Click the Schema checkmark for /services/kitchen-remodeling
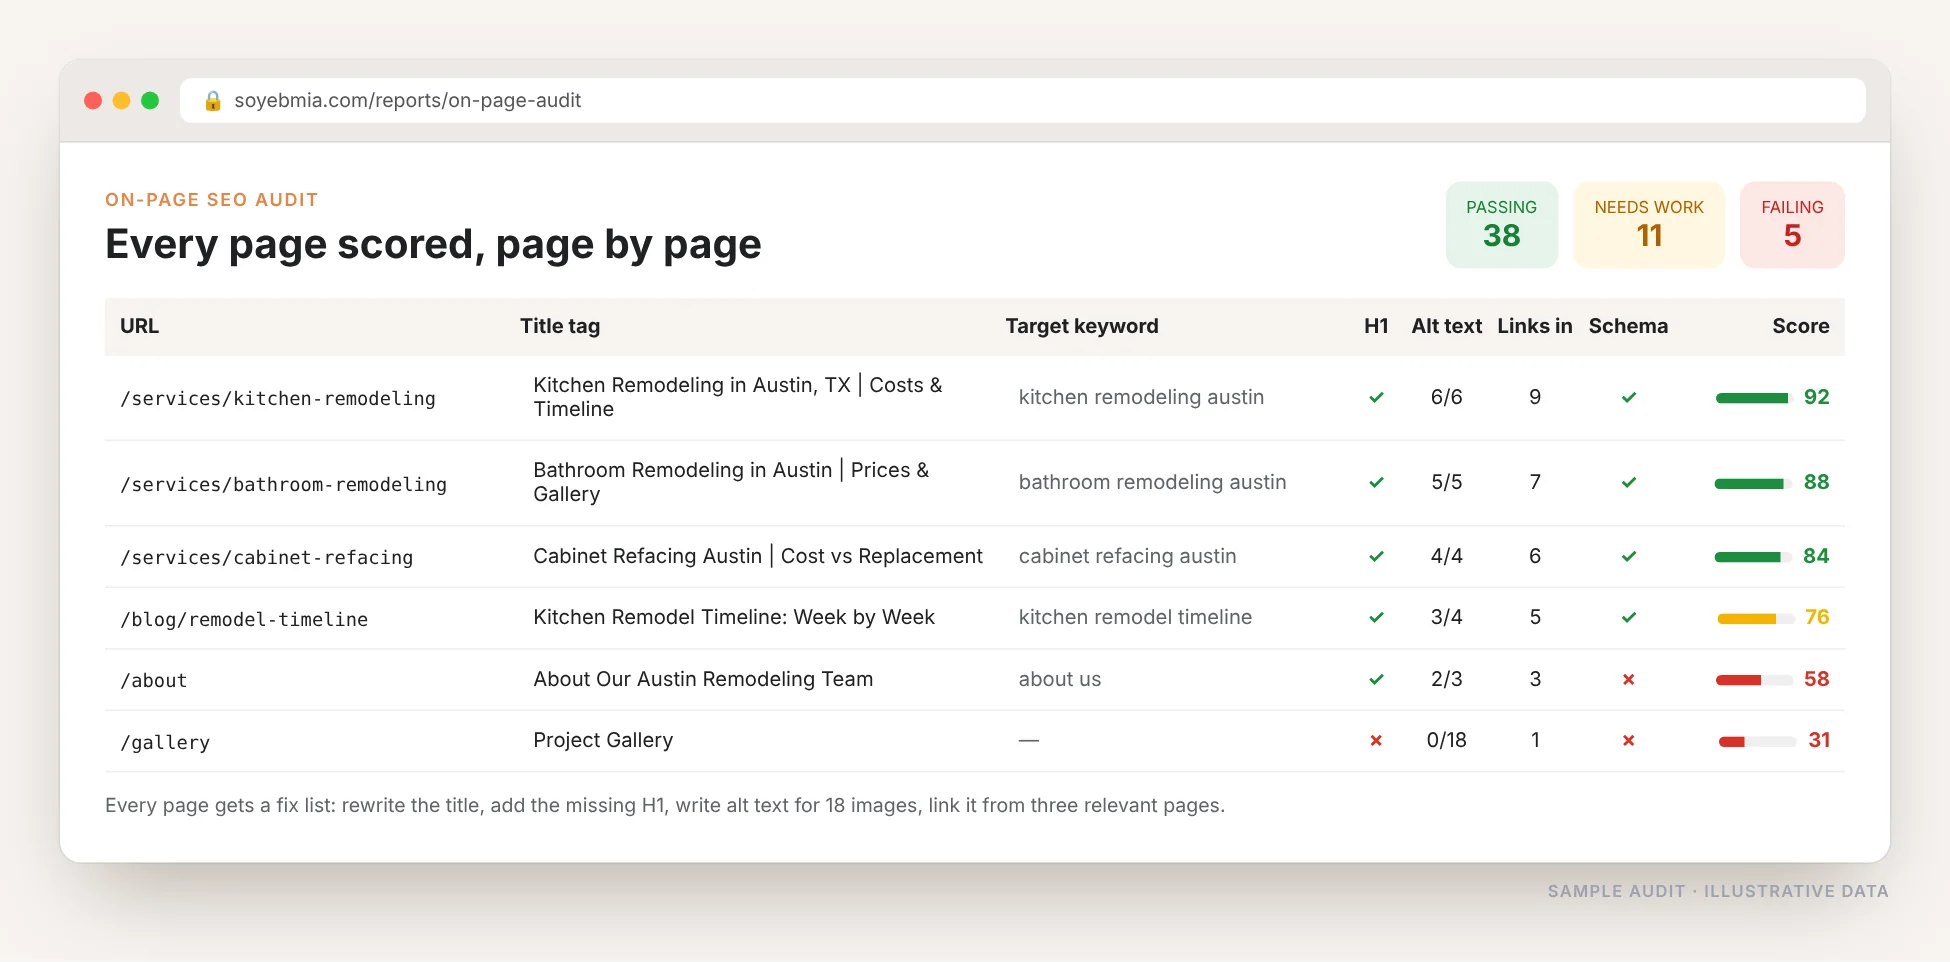Viewport: 1950px width, 962px height. coord(1628,398)
